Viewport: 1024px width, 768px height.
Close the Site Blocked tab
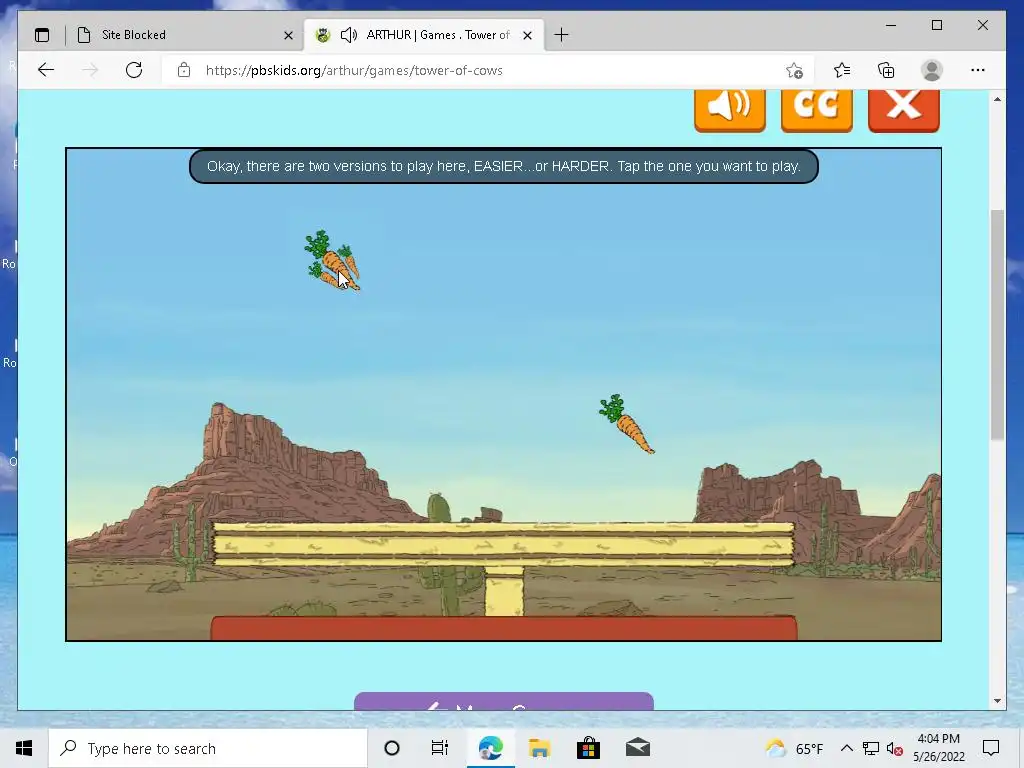coord(288,35)
